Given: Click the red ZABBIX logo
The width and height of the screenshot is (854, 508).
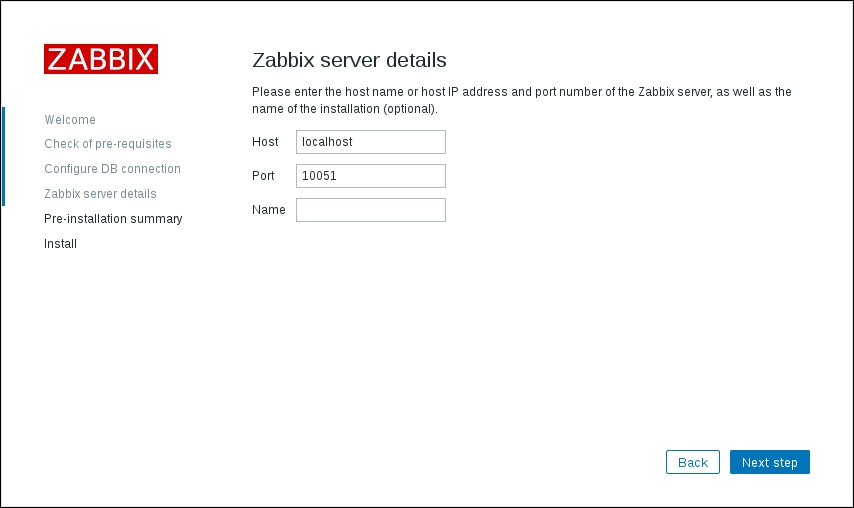Looking at the screenshot, I should click(101, 59).
